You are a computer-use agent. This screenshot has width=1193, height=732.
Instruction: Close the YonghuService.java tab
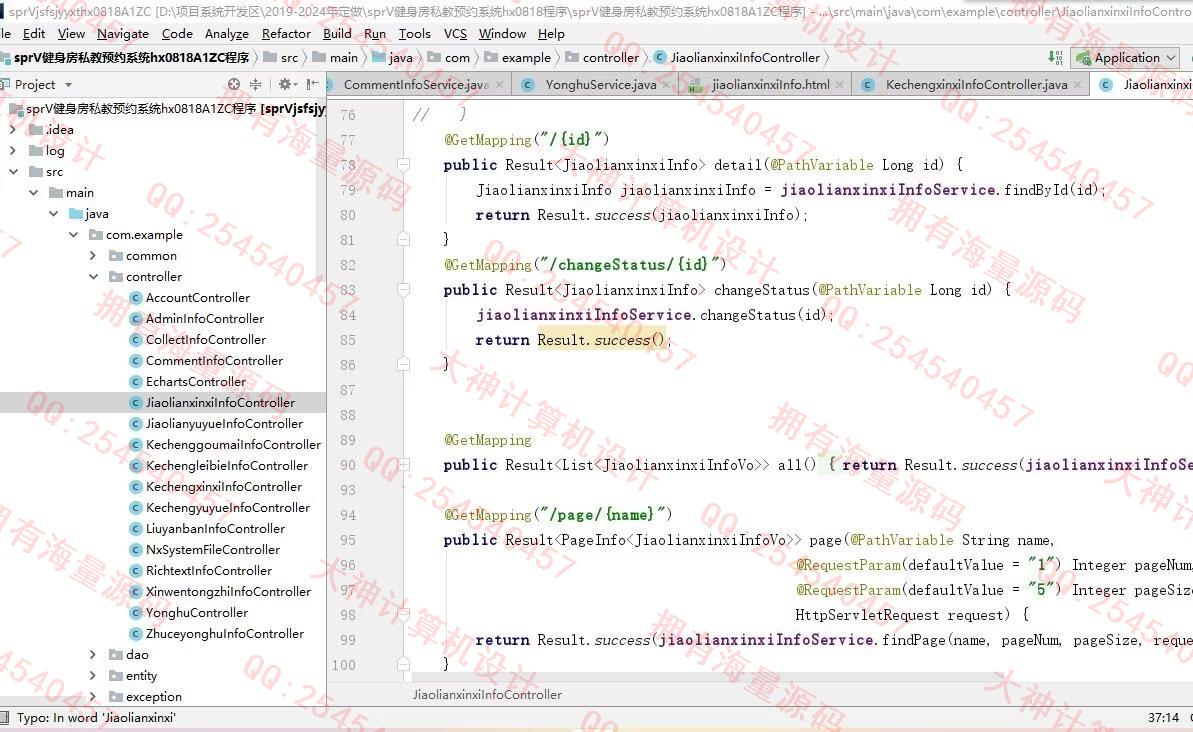click(666, 84)
